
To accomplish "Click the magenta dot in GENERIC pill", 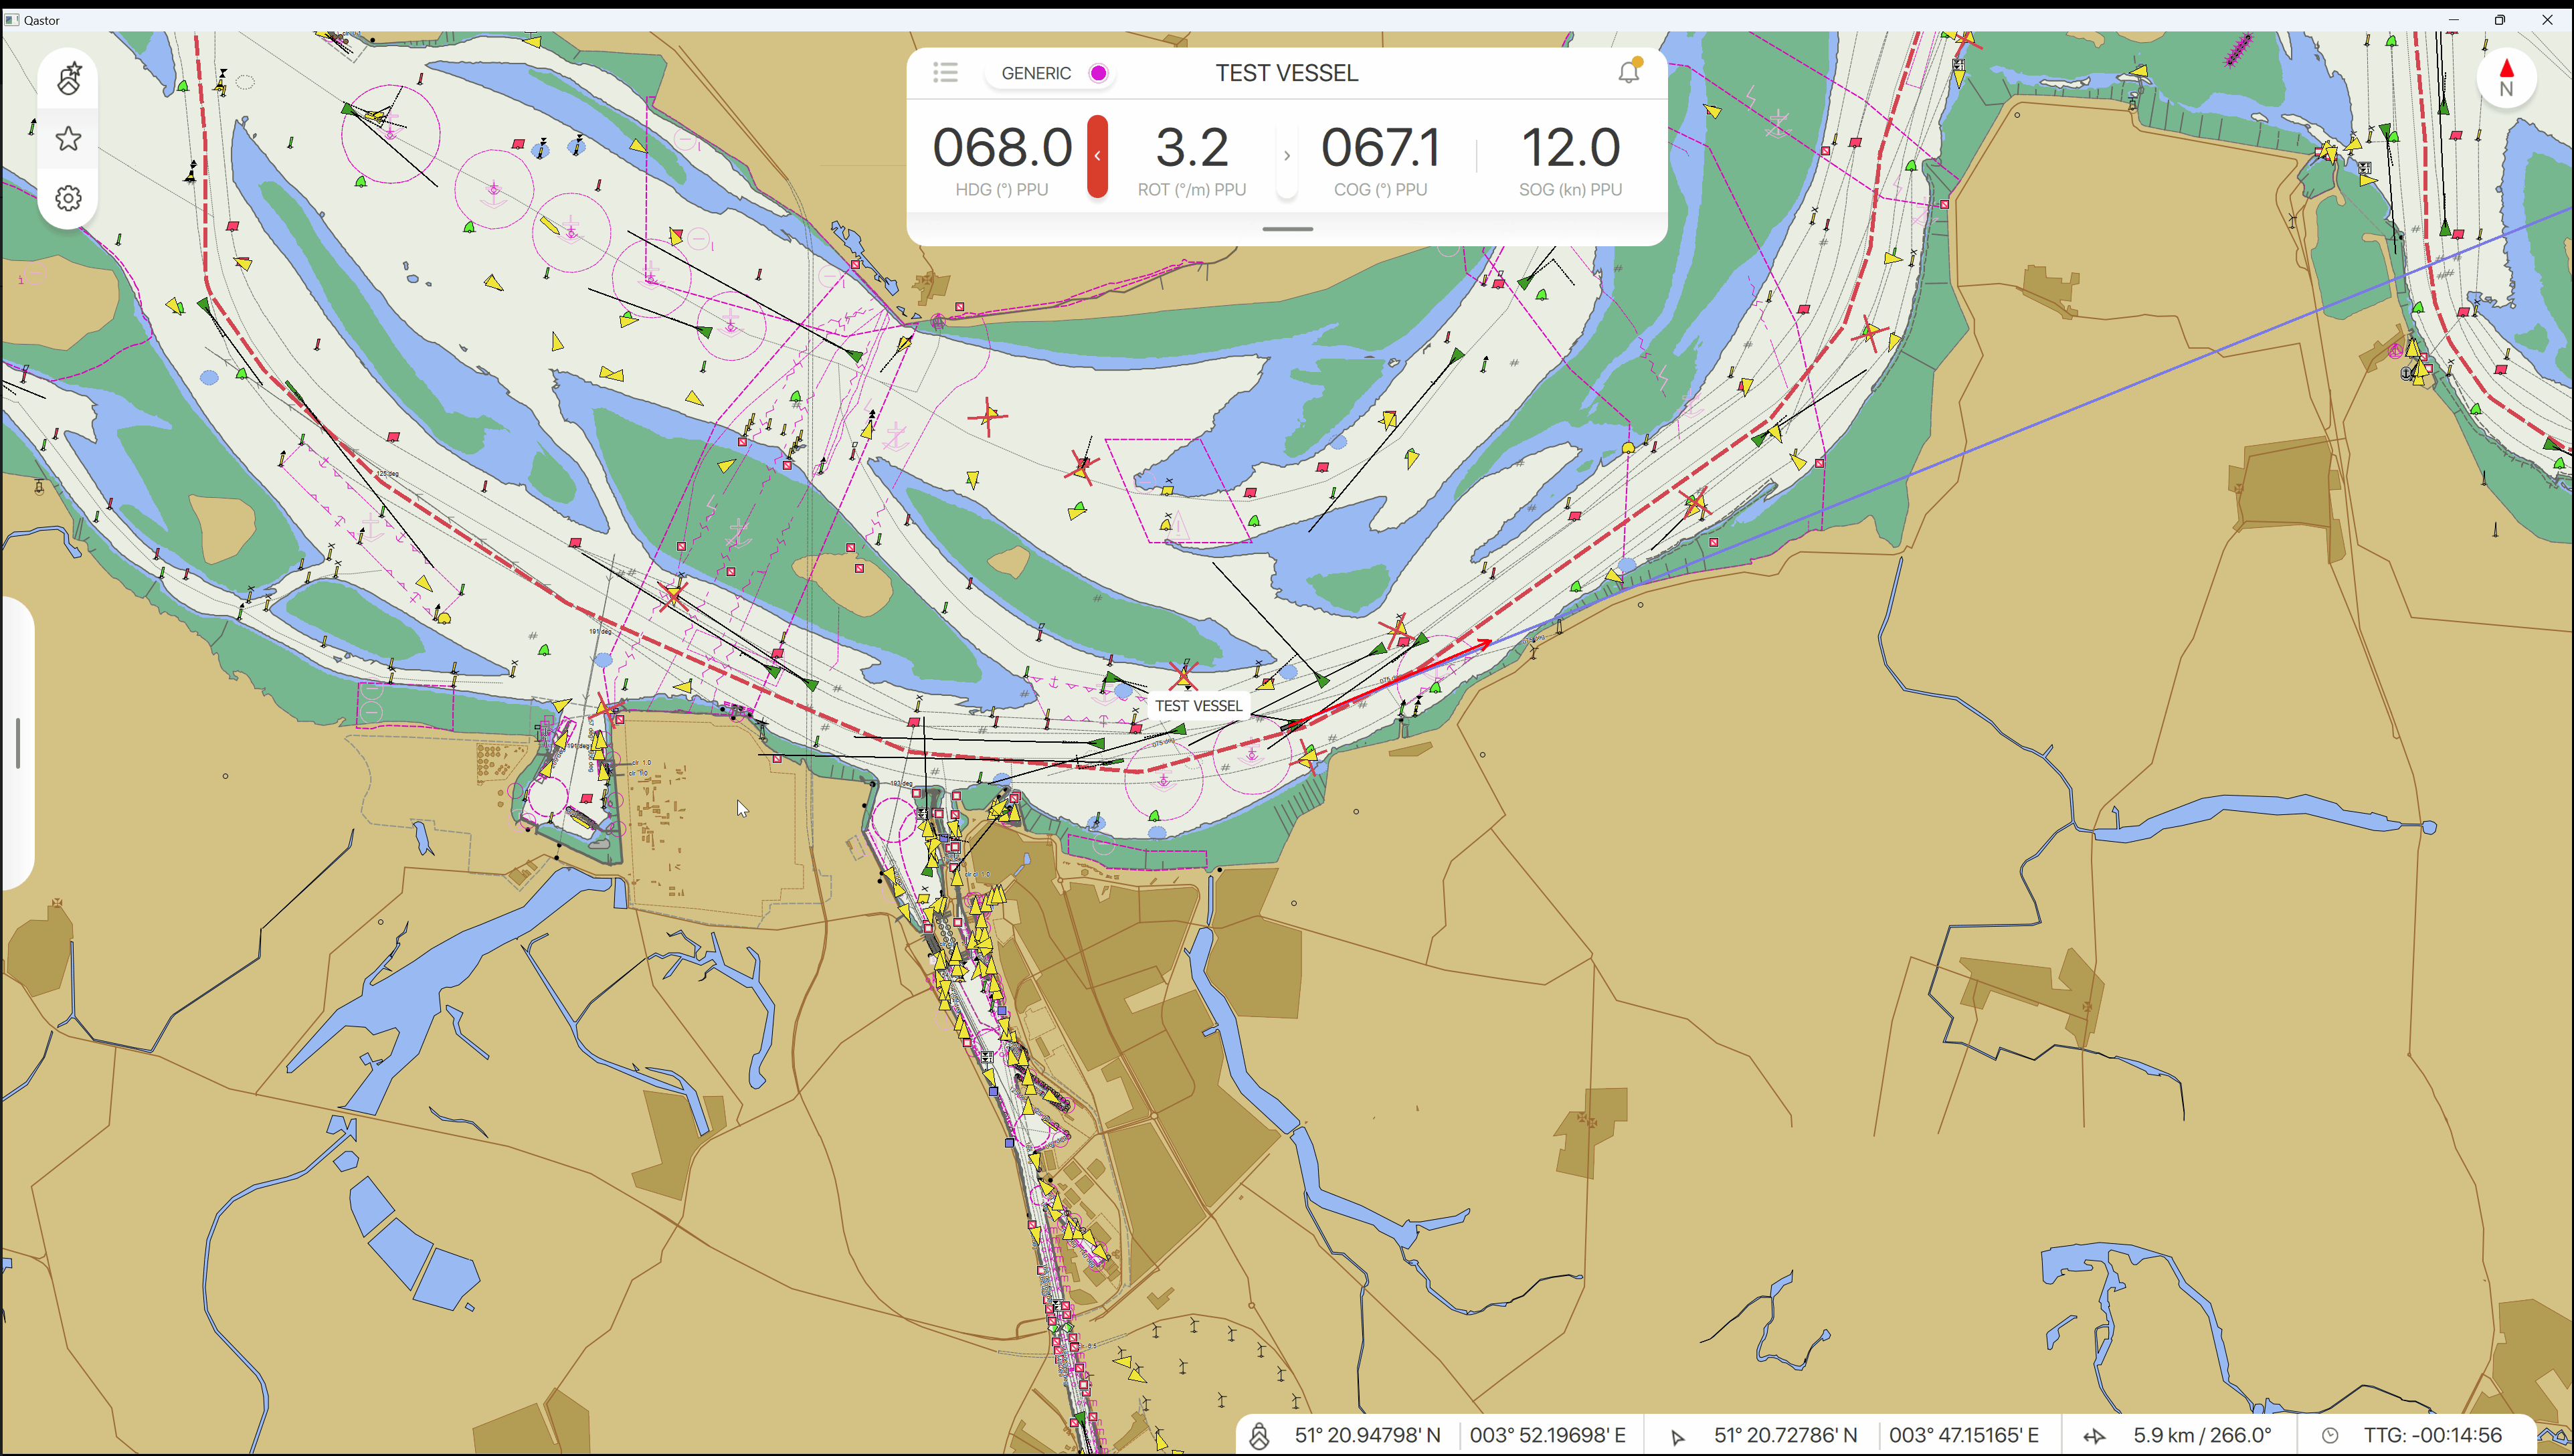I will coord(1098,73).
